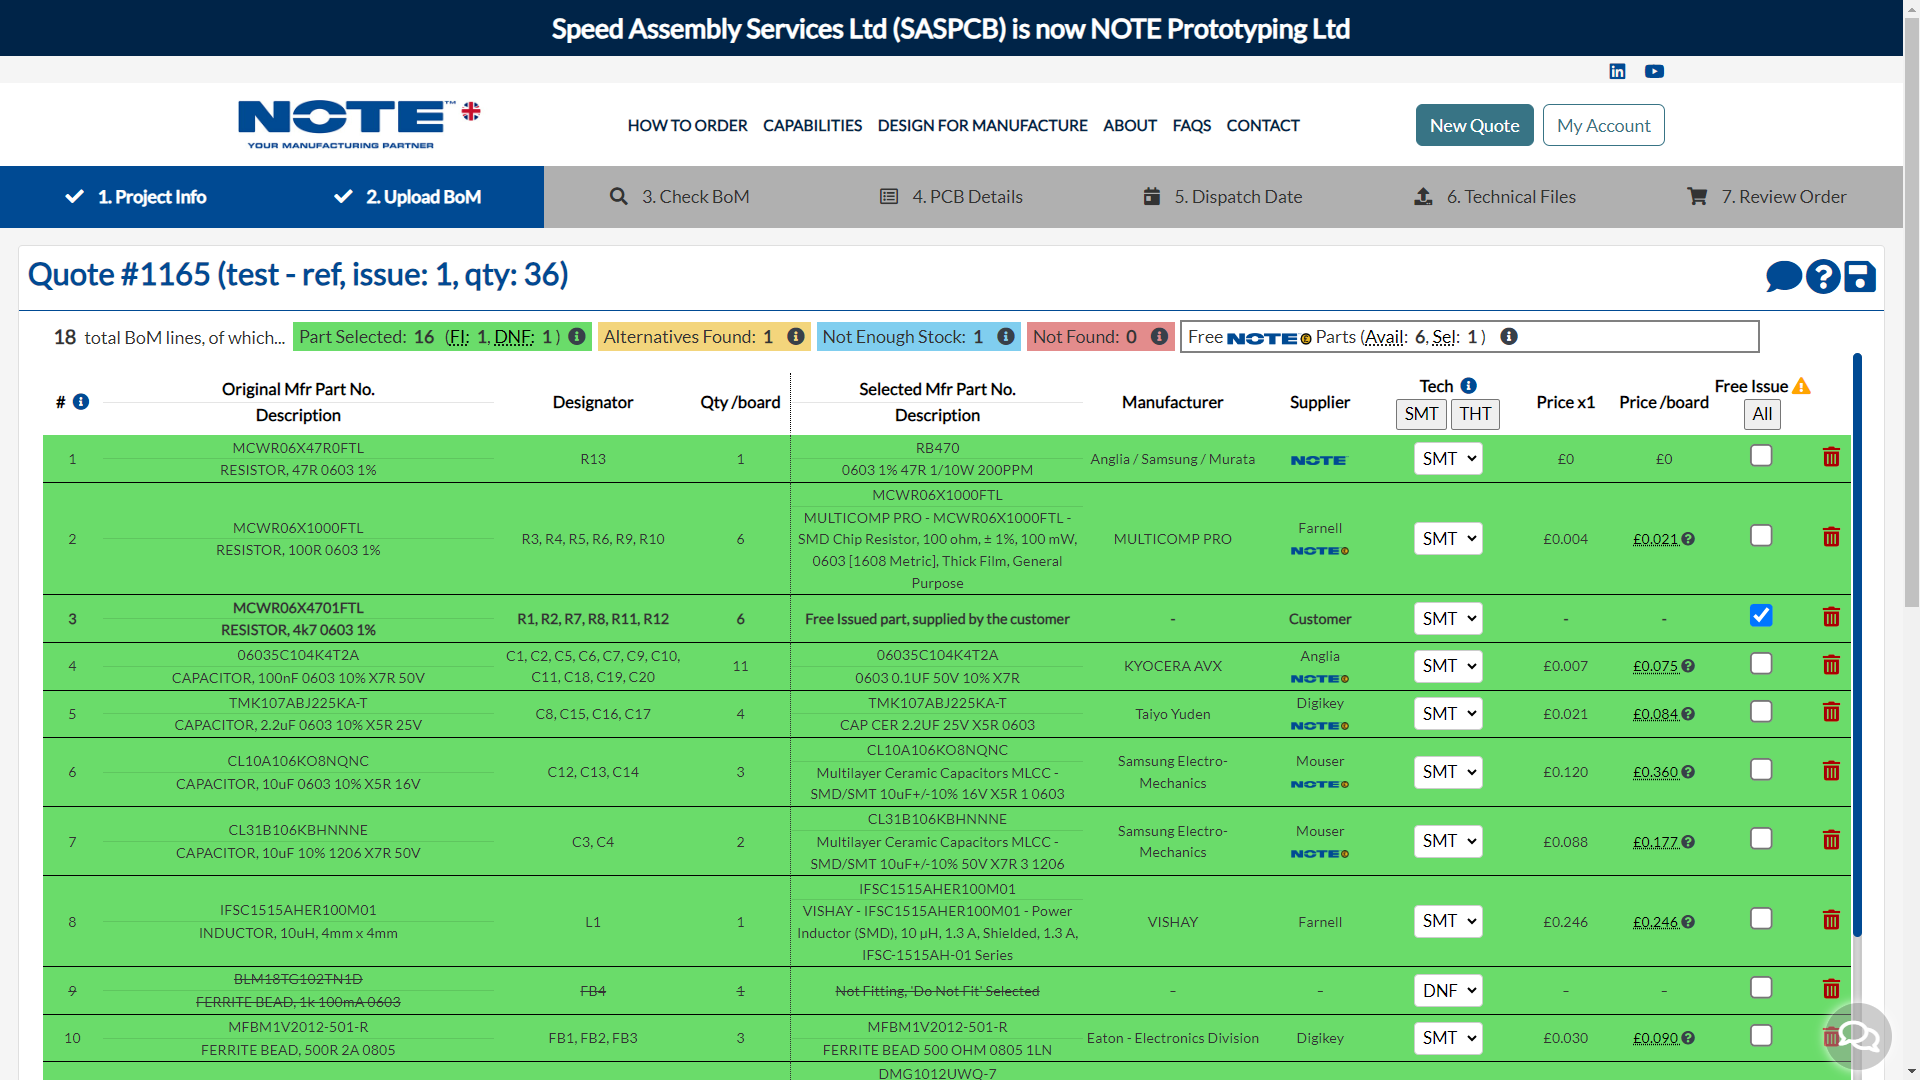Change the tech selection for inductor L1

(x=1447, y=921)
